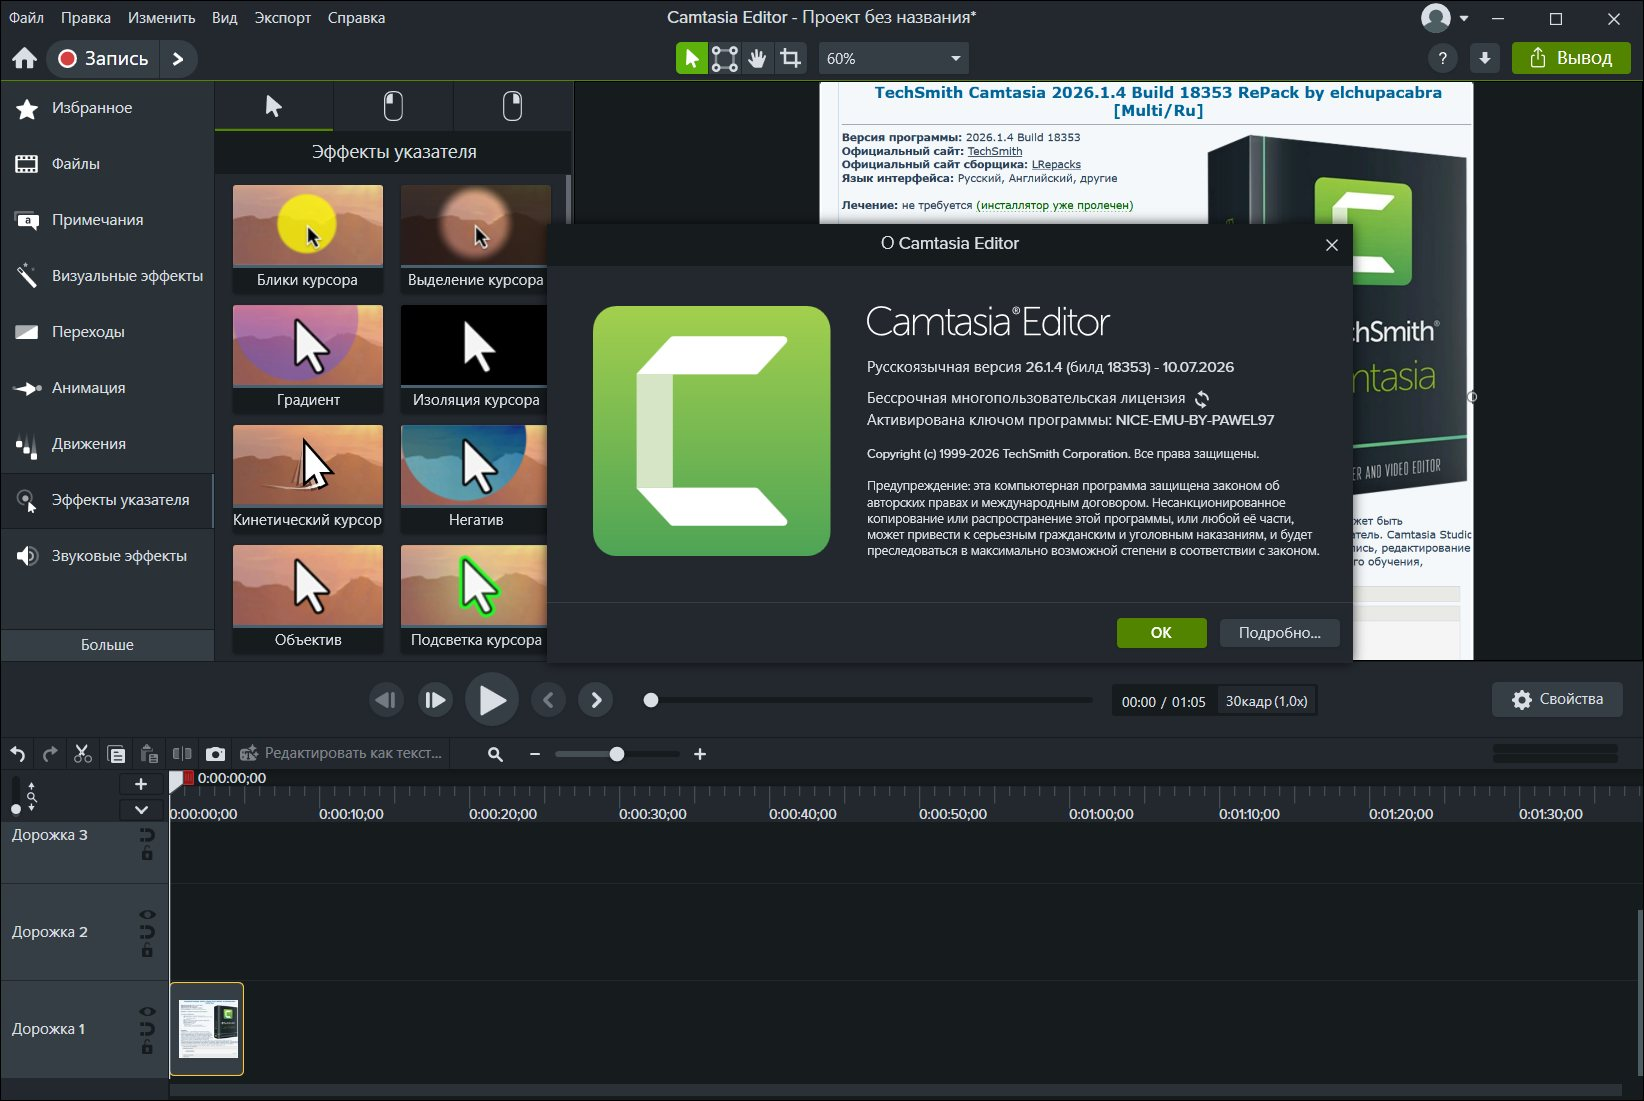Go to the Home screen icon
1644x1101 pixels.
point(24,58)
